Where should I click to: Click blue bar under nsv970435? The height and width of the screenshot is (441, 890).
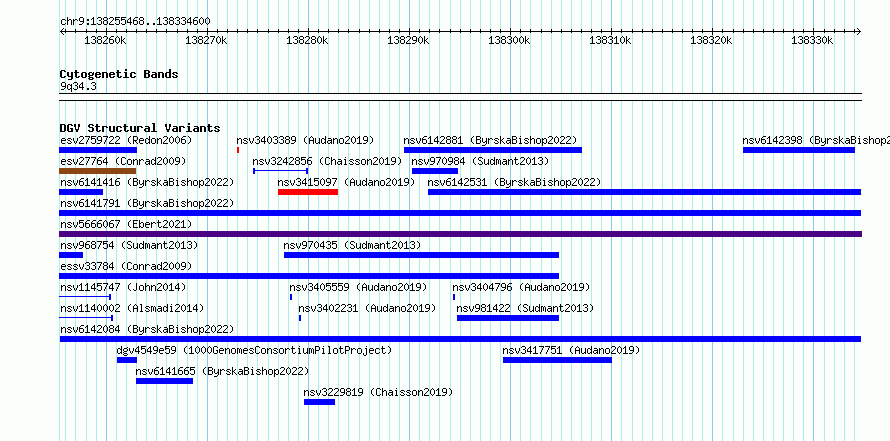tap(421, 255)
